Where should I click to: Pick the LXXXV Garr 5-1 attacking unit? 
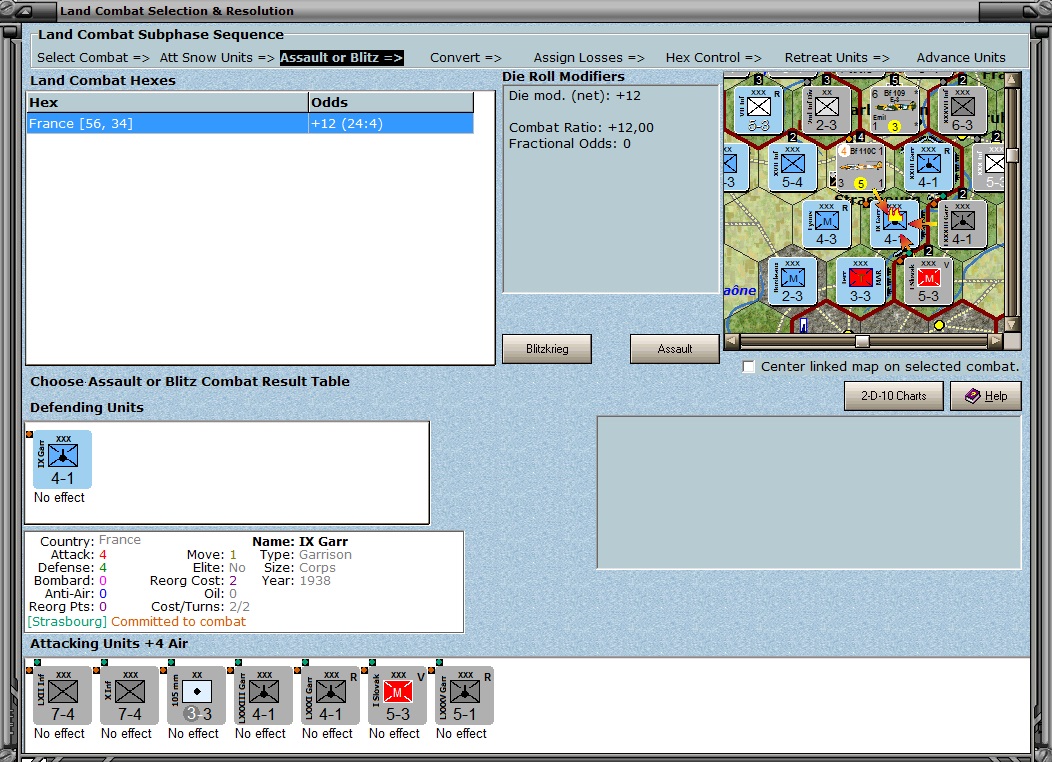coord(464,695)
